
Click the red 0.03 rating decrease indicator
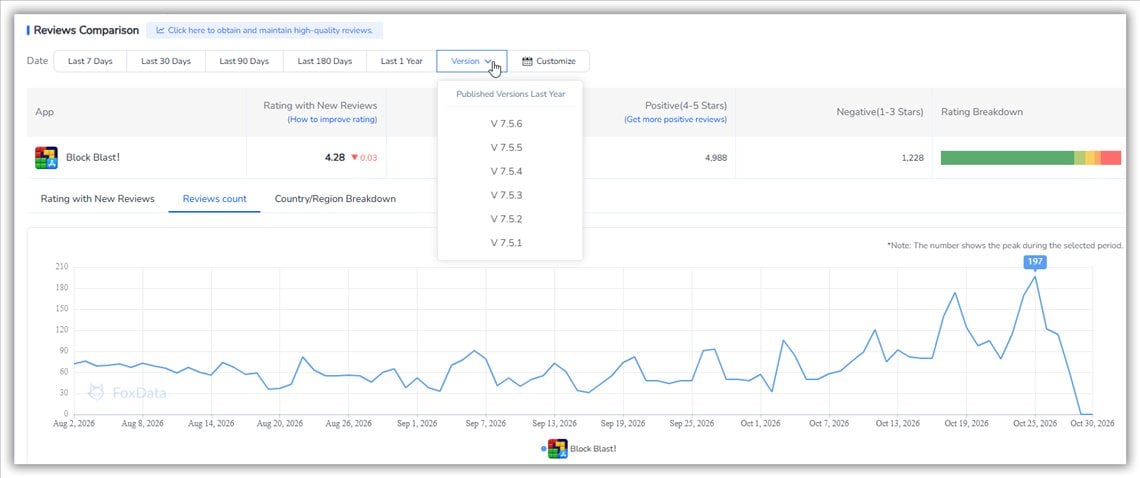[364, 158]
